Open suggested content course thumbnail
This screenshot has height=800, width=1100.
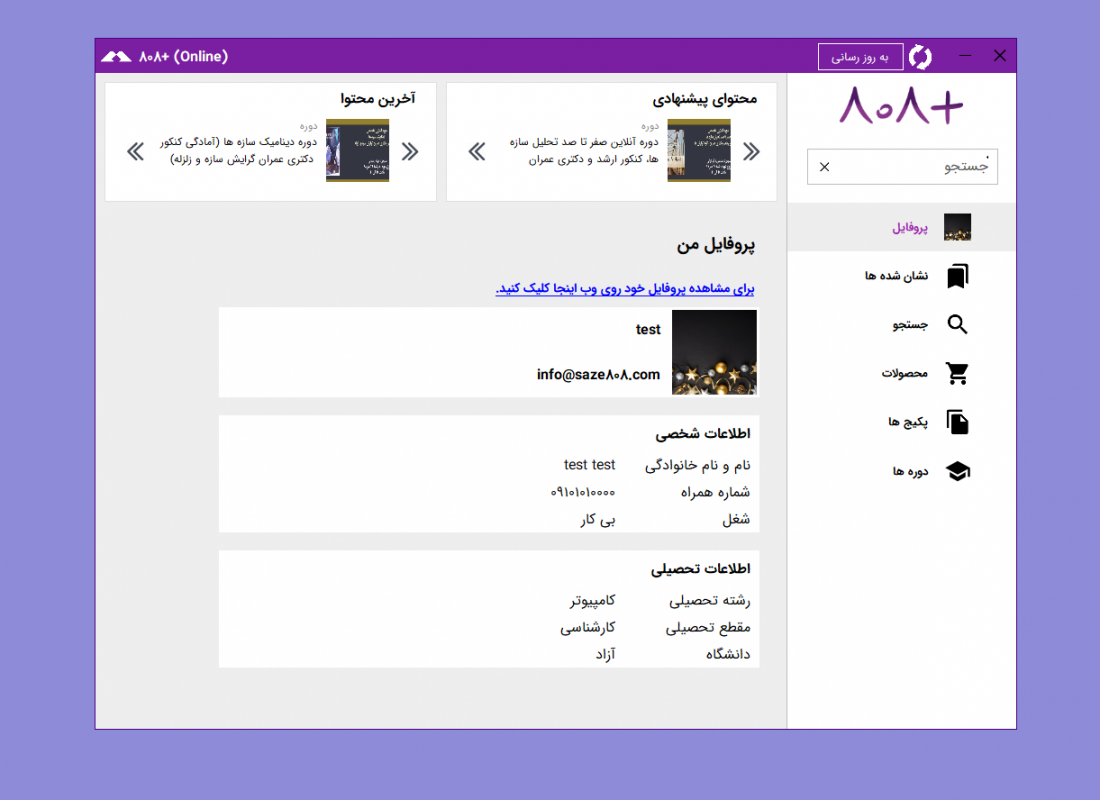(698, 151)
